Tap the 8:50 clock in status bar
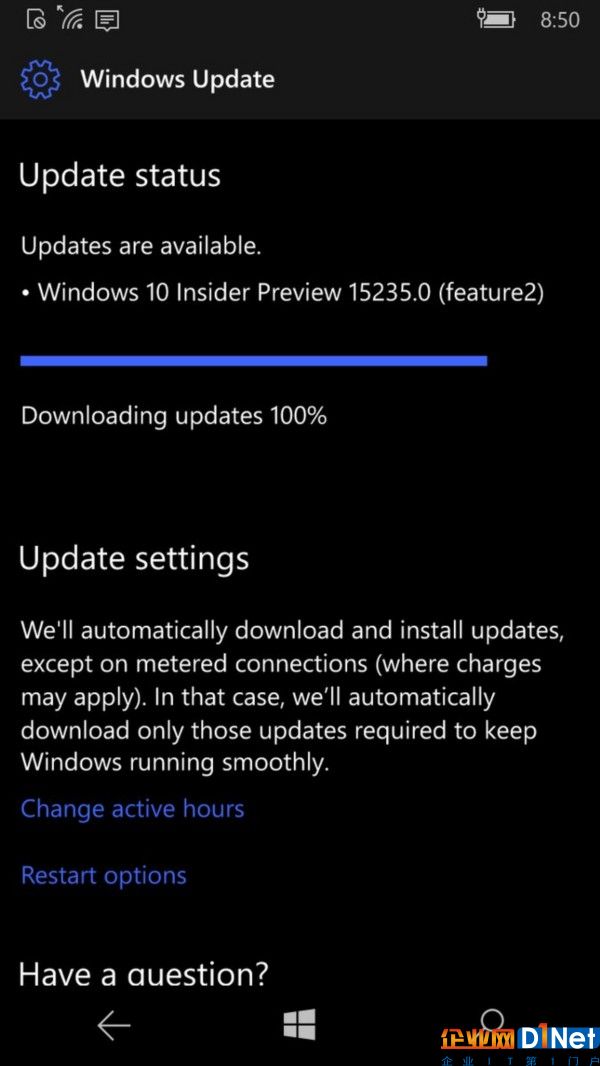This screenshot has height=1066, width=600. 560,20
